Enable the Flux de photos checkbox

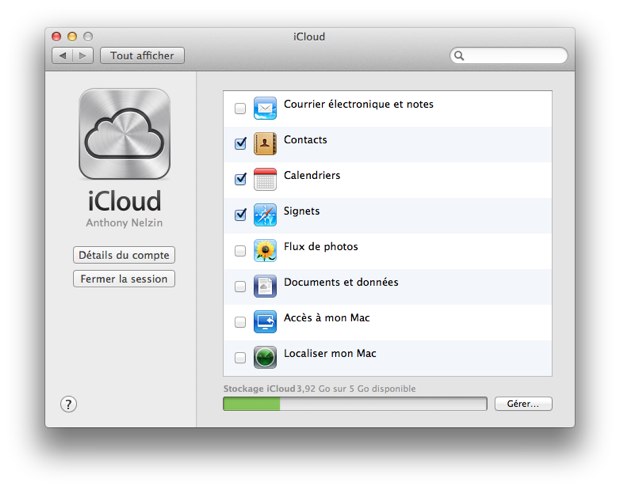click(x=240, y=251)
